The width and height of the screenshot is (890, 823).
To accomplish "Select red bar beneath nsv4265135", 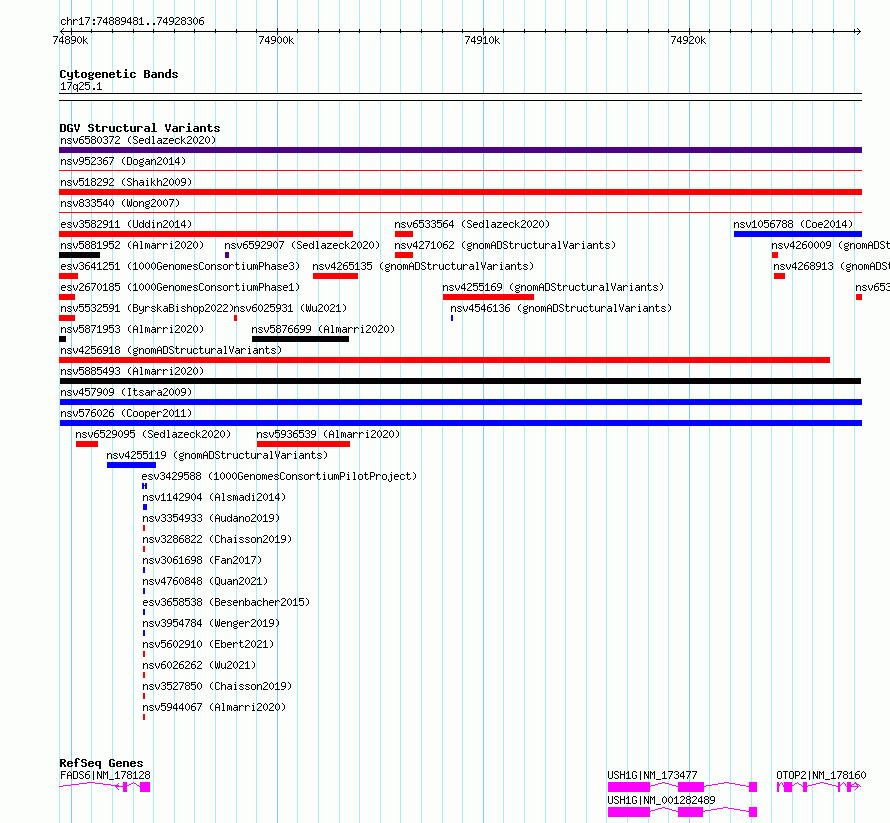I will [x=335, y=276].
